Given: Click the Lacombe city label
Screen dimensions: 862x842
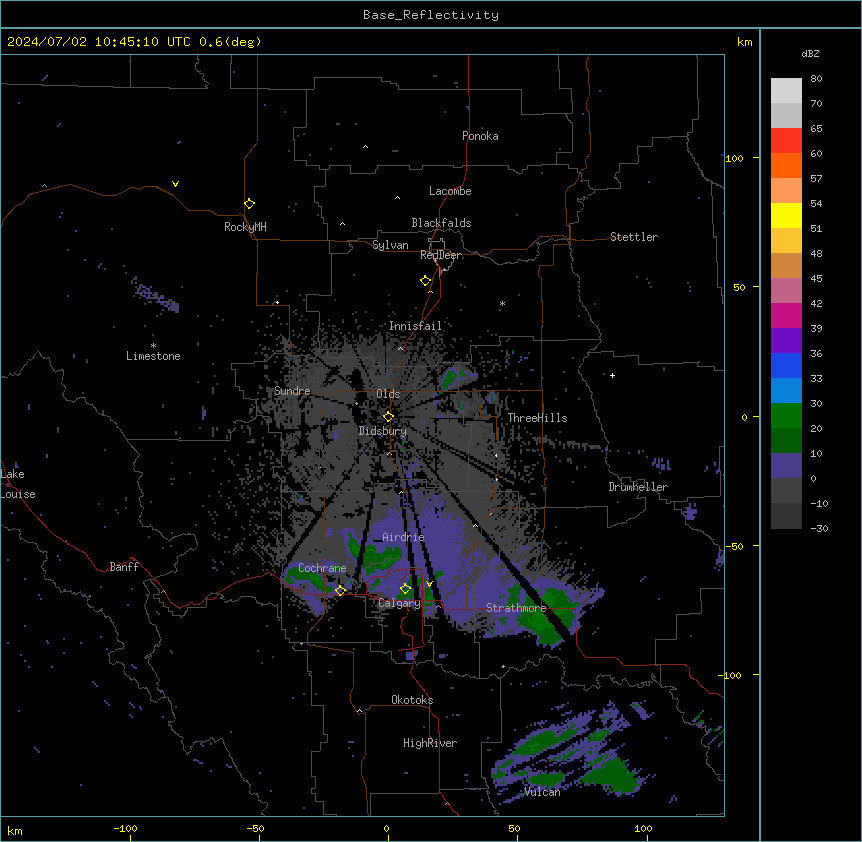Looking at the screenshot, I should pos(450,191).
